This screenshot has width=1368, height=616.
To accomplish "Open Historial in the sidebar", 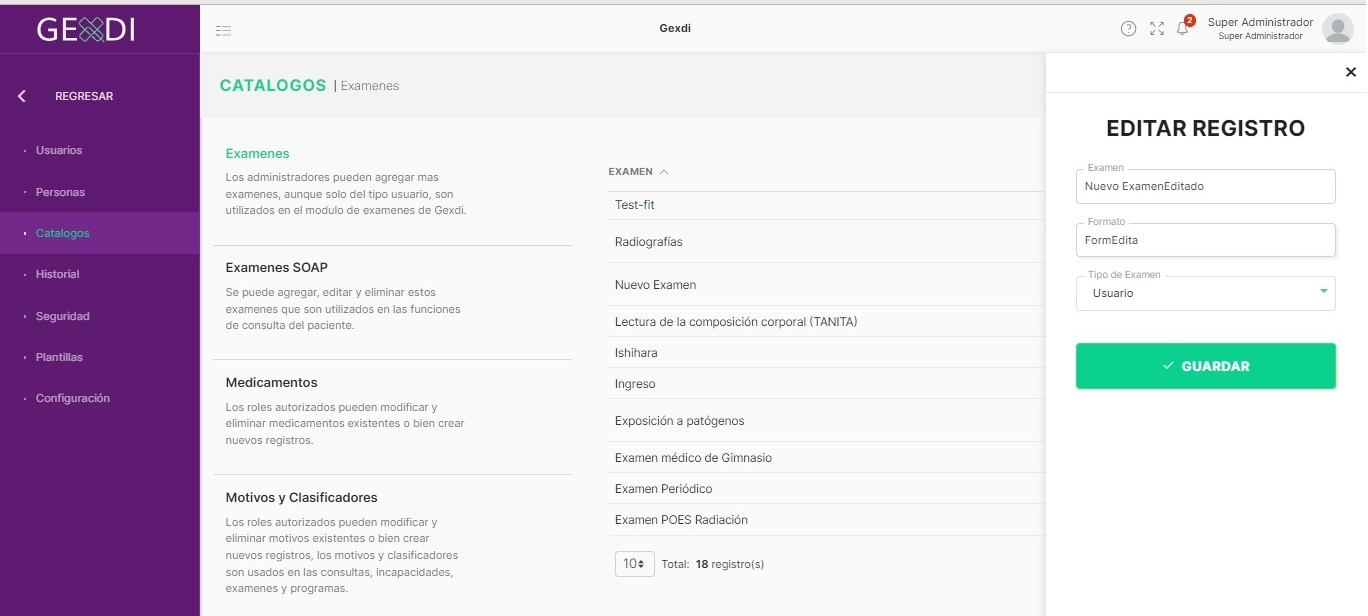I will [x=57, y=274].
